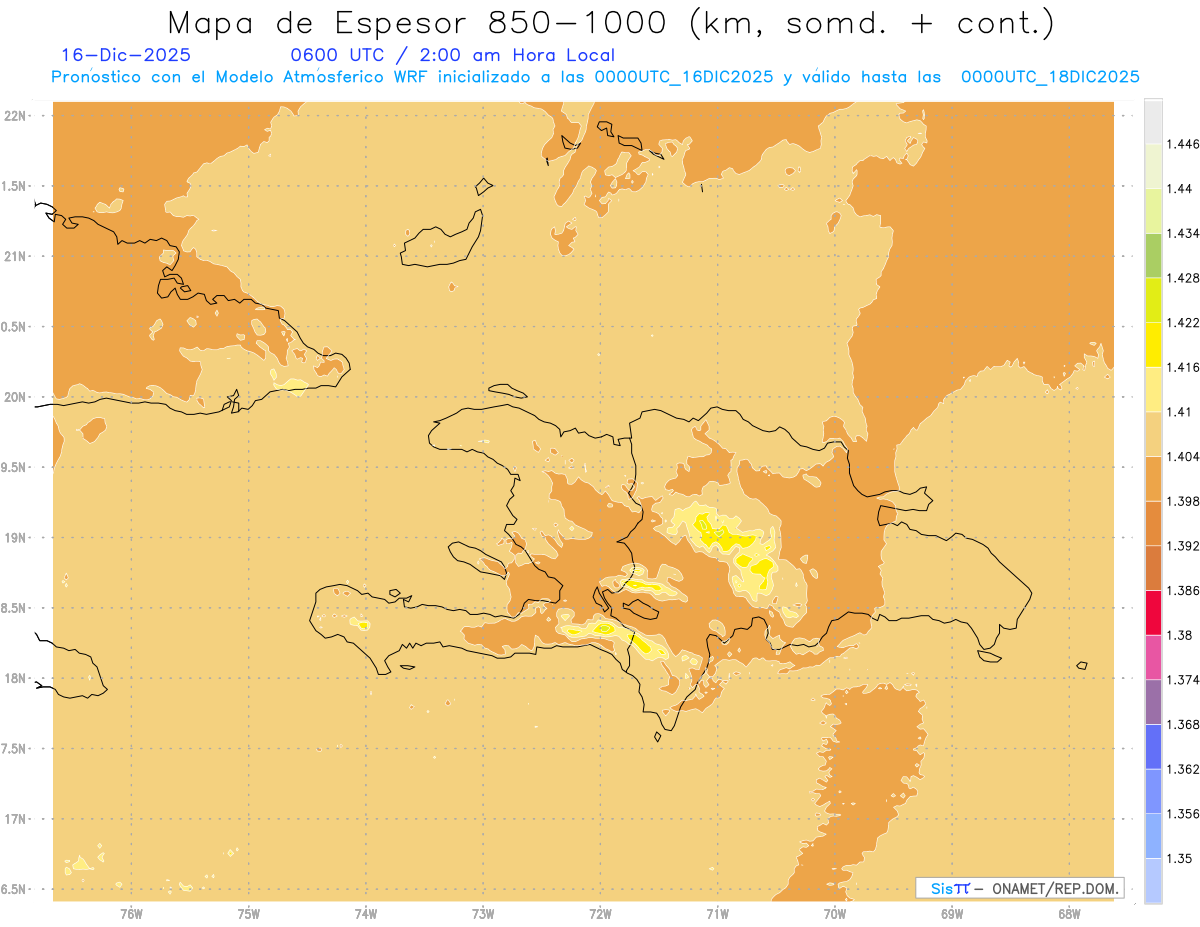Pick the purple legend swatch between 1.368 and 1.374
The height and width of the screenshot is (927, 1200).
1153,702
